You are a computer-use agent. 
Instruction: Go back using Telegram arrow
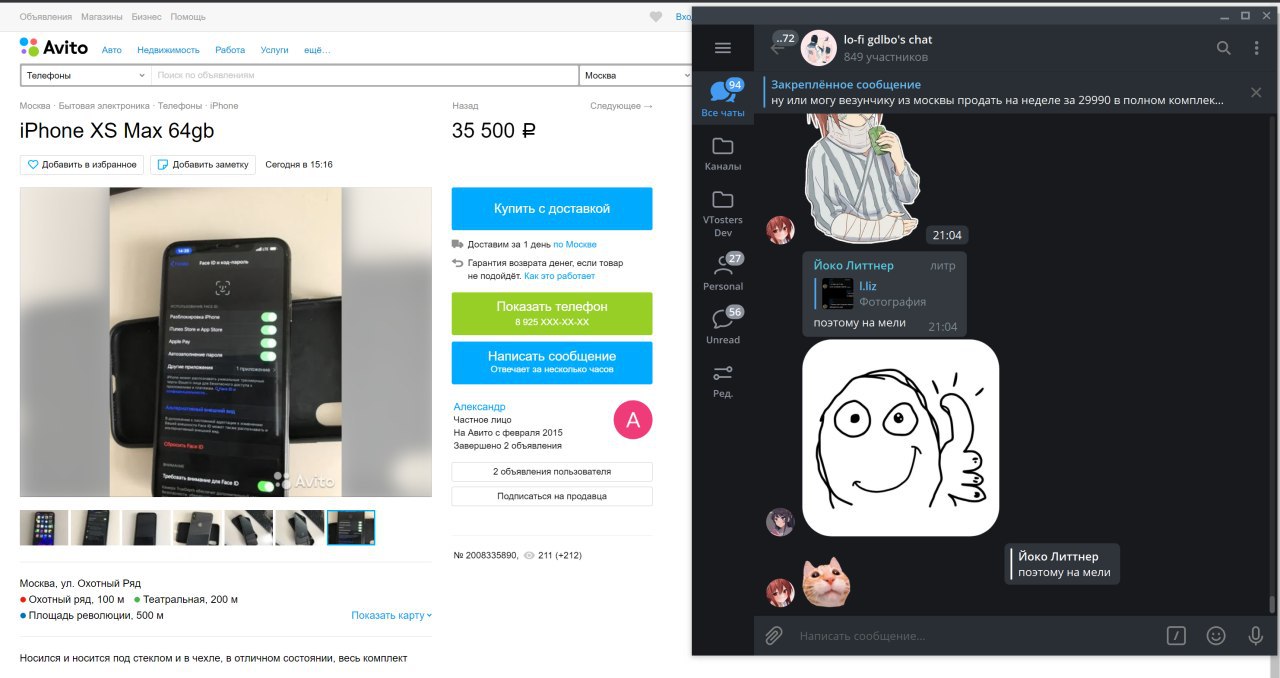778,47
